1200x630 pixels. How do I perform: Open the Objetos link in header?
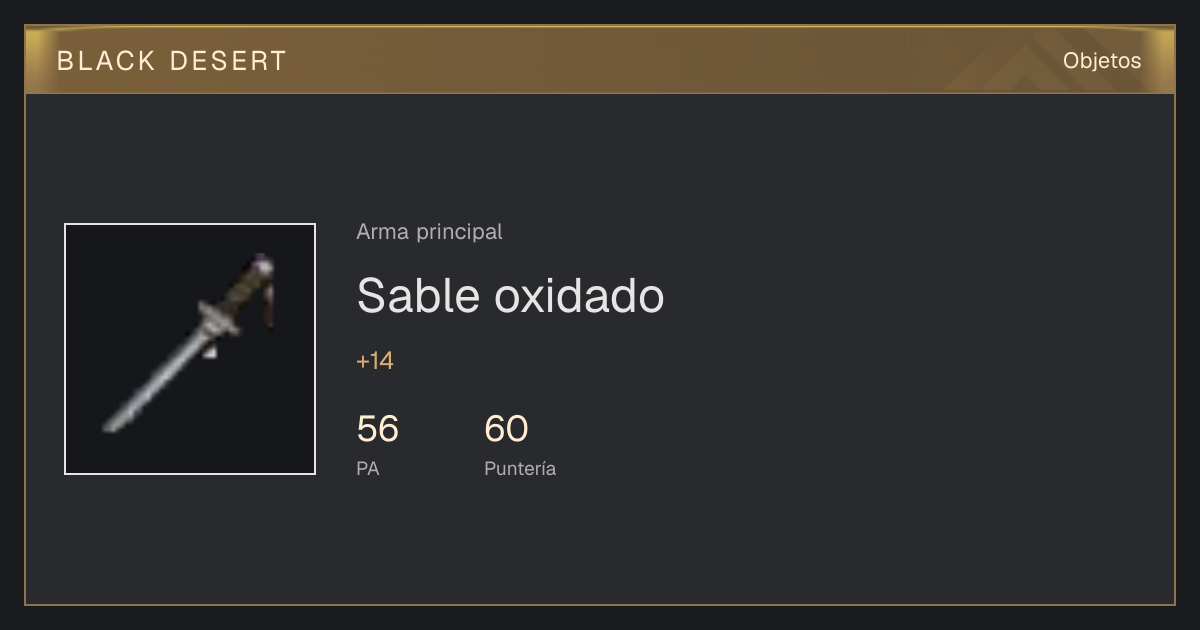[1102, 61]
